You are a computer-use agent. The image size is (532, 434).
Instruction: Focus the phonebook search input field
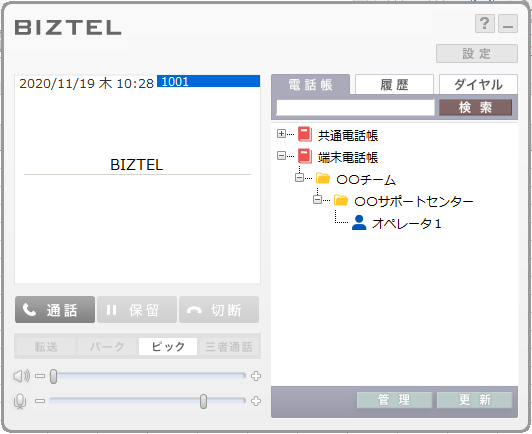tap(355, 108)
